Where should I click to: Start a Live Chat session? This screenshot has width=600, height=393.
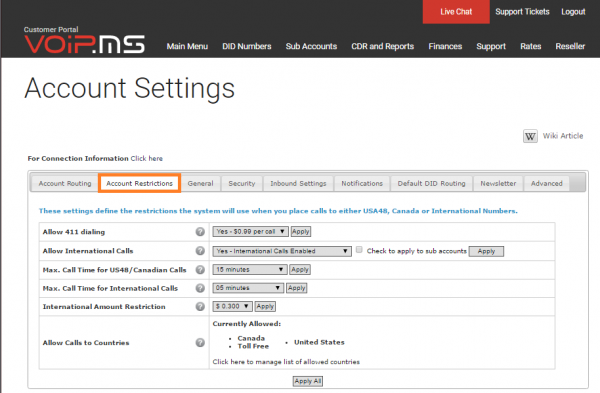tap(456, 12)
